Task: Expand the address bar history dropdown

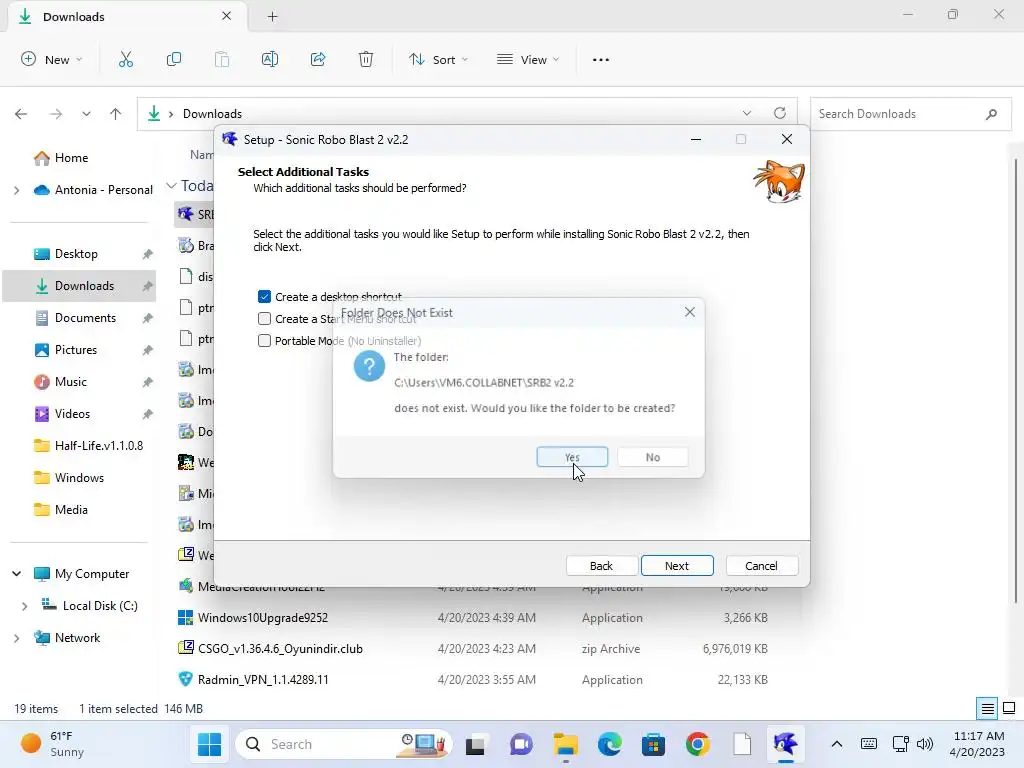Action: pyautogui.click(x=746, y=113)
